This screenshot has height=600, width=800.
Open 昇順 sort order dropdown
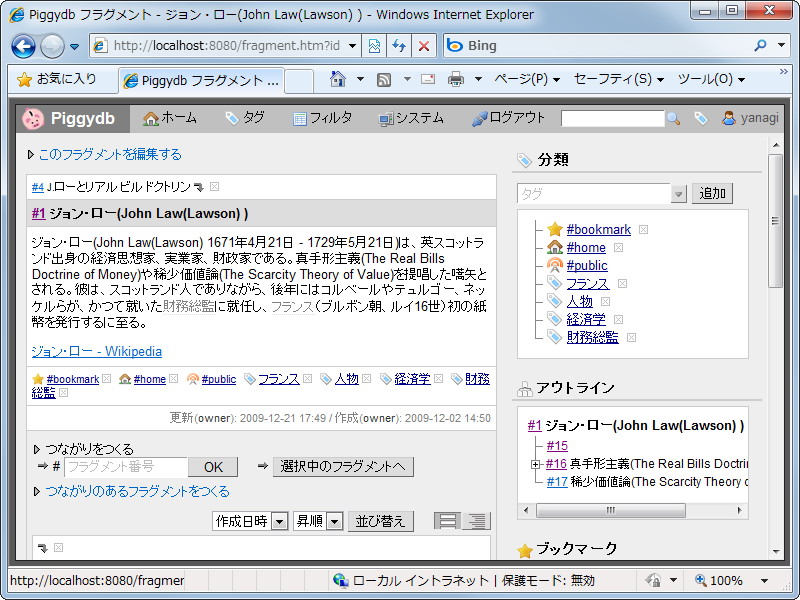(x=334, y=521)
